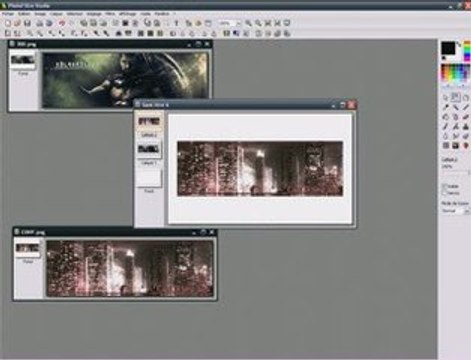The width and height of the screenshot is (471, 360).
Task: Click the Zoom in magnifier icon
Action: click(248, 23)
